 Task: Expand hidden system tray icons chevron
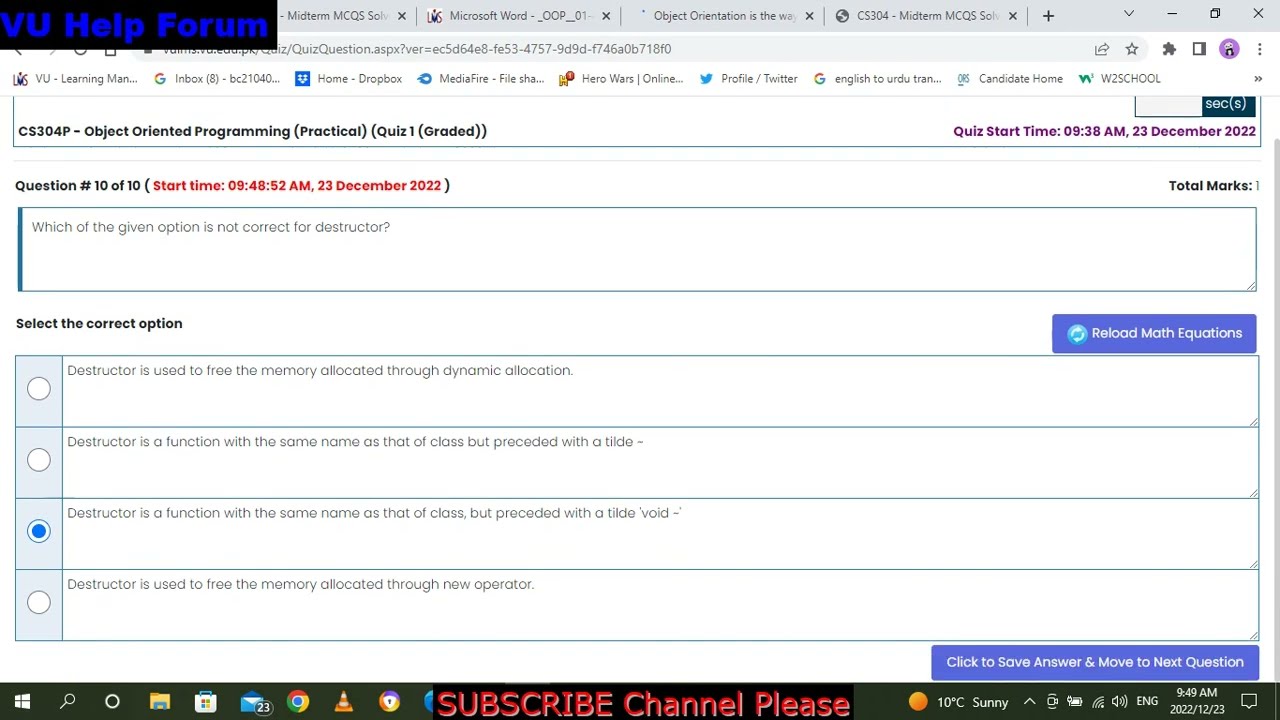[1029, 702]
